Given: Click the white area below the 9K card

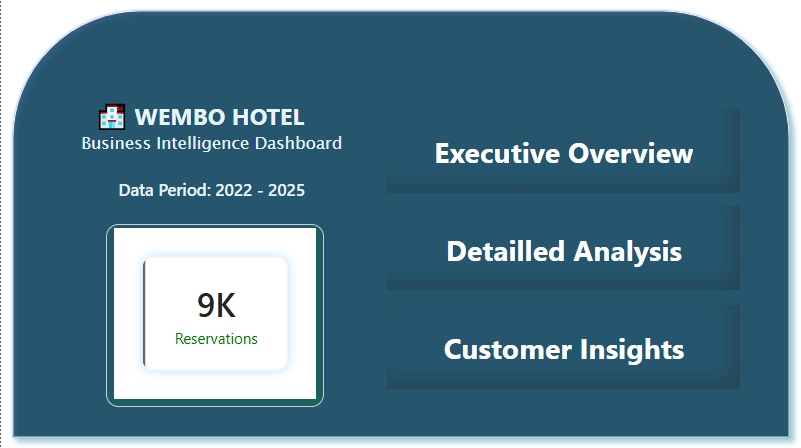Looking at the screenshot, I should pyautogui.click(x=215, y=385).
